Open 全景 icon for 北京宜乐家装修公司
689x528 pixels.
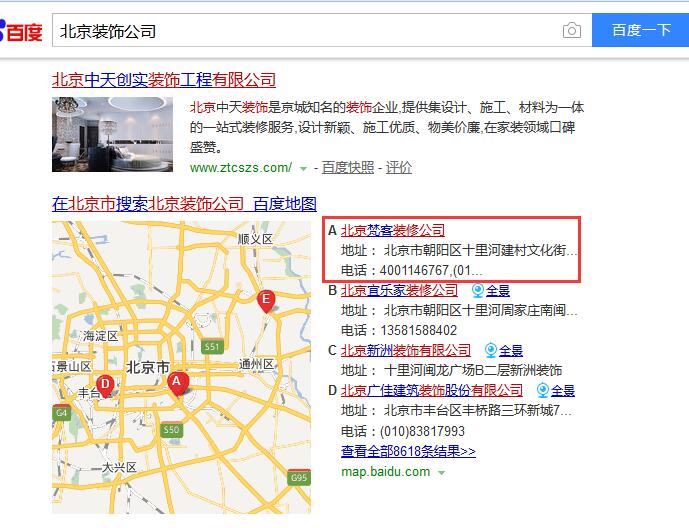point(478,290)
